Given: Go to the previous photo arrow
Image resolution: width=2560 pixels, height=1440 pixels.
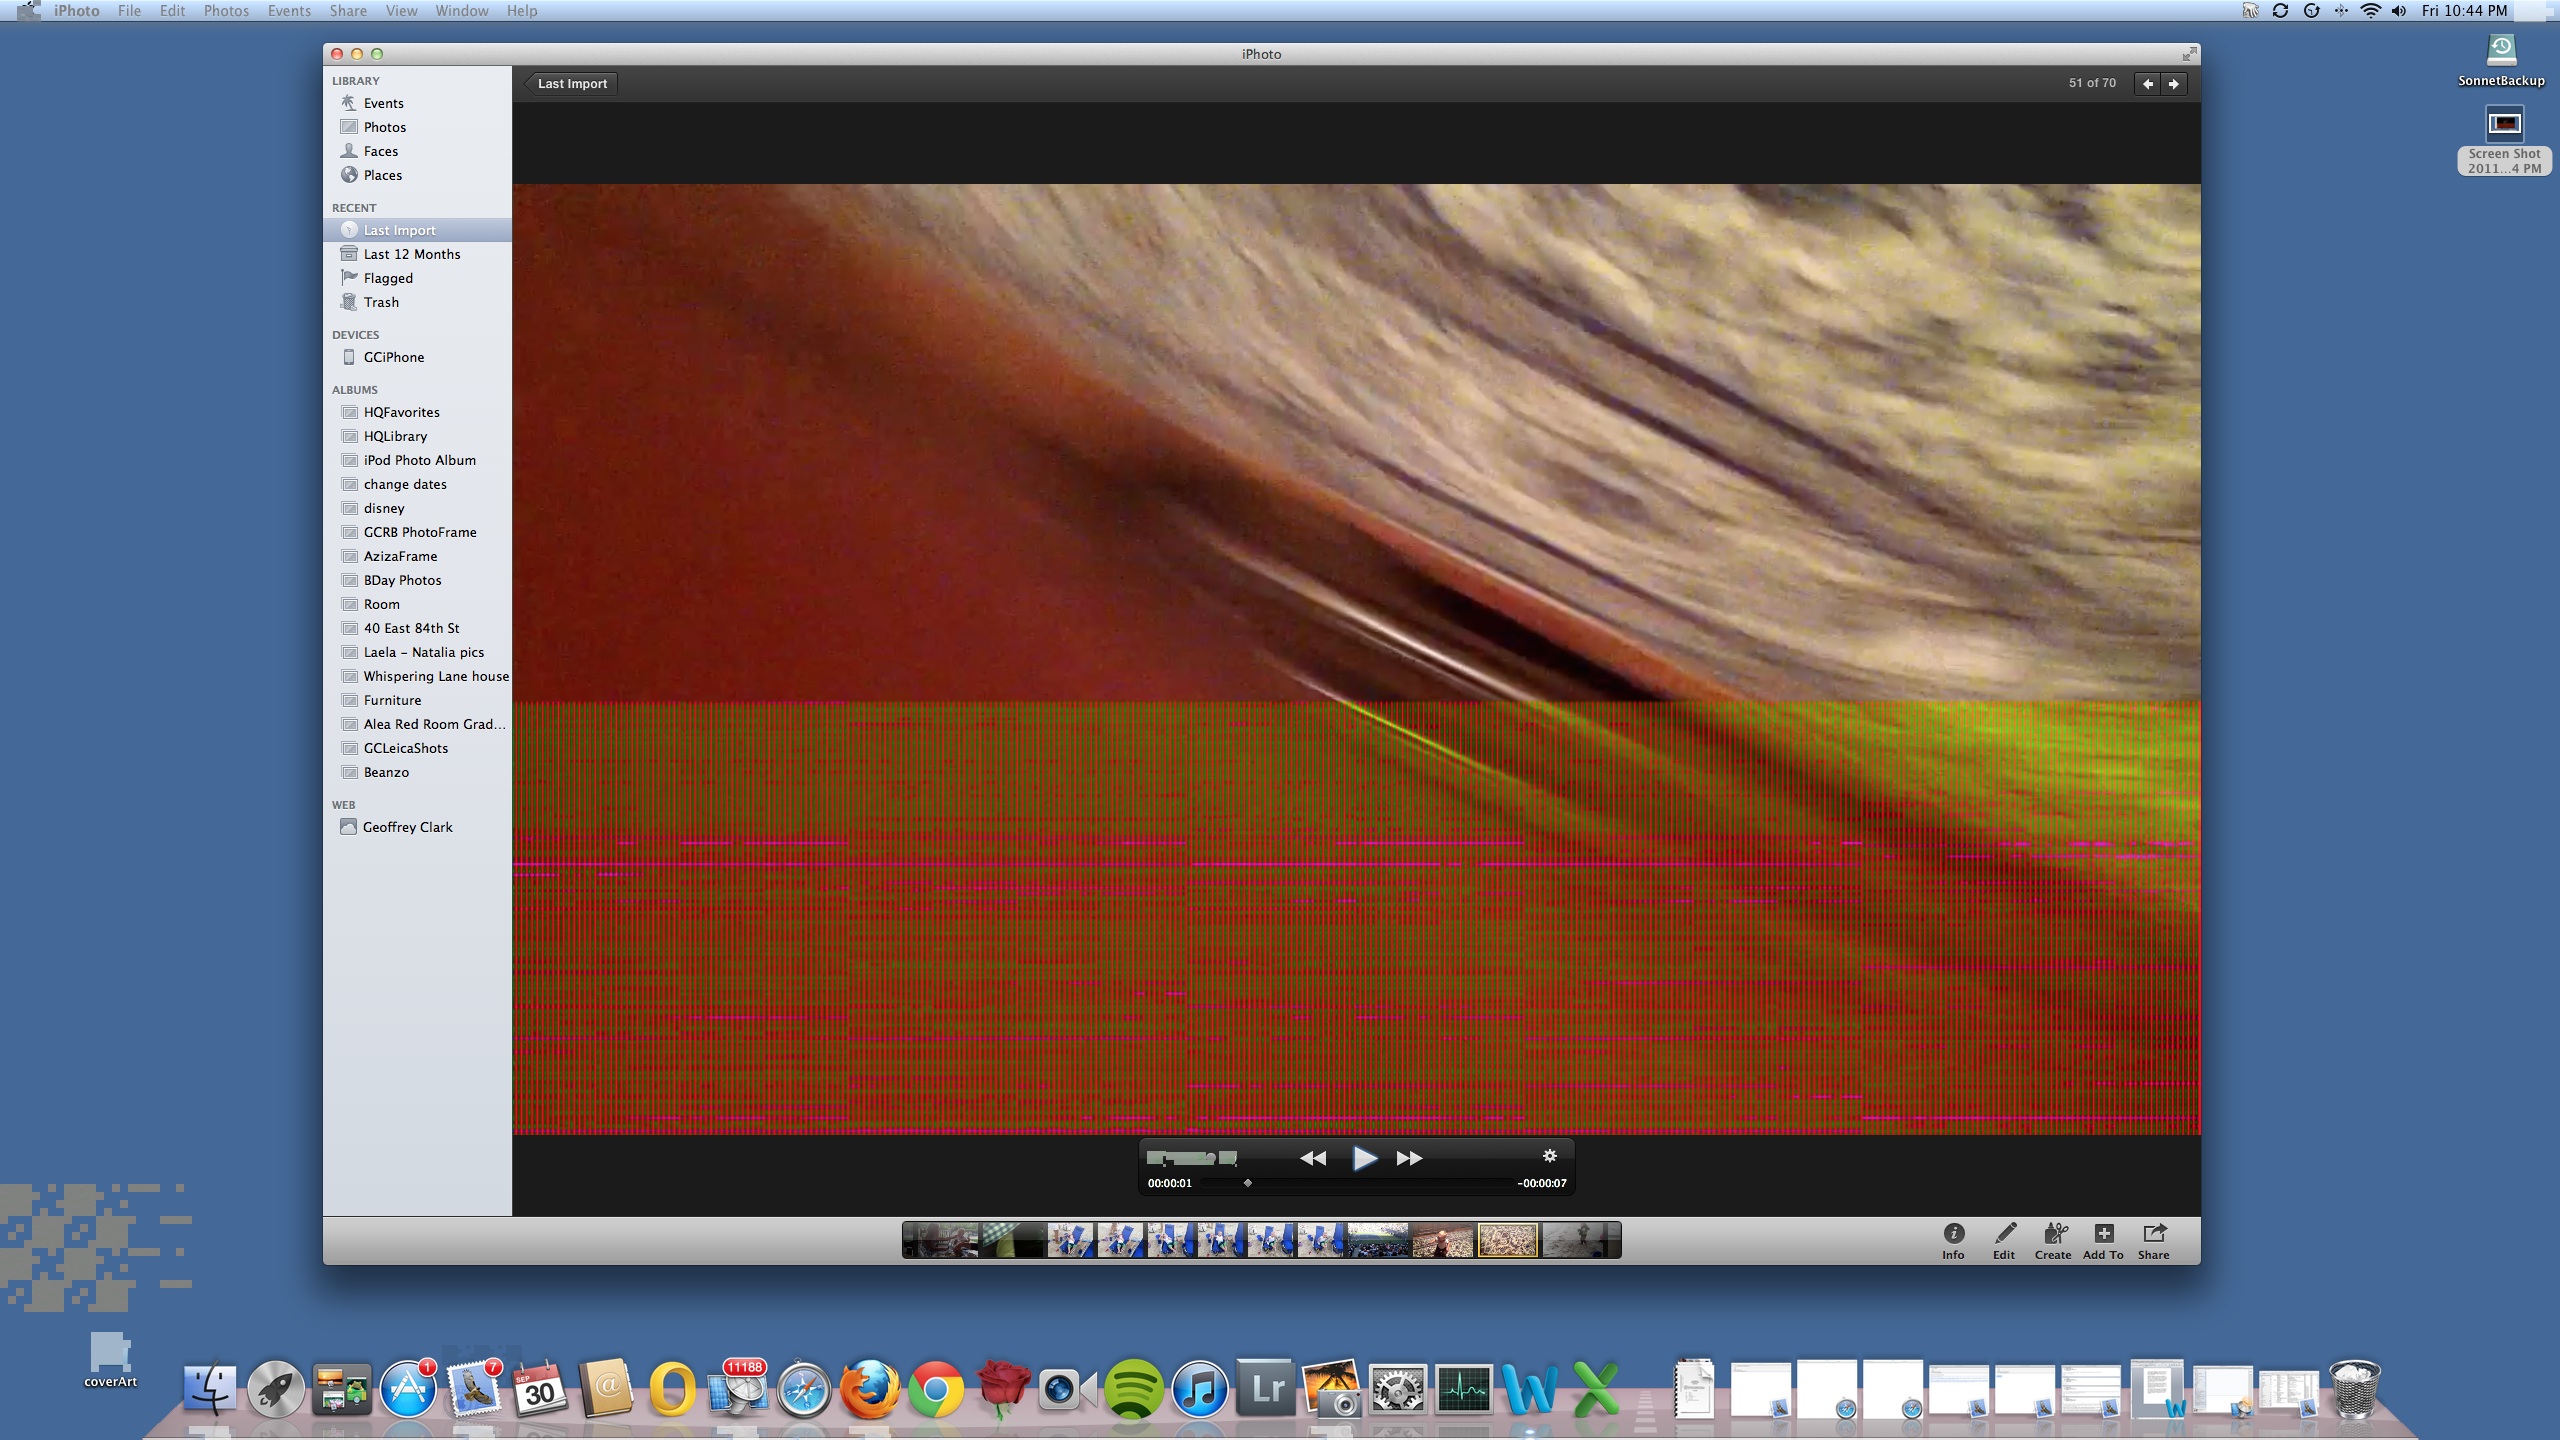Looking at the screenshot, I should 2148,84.
